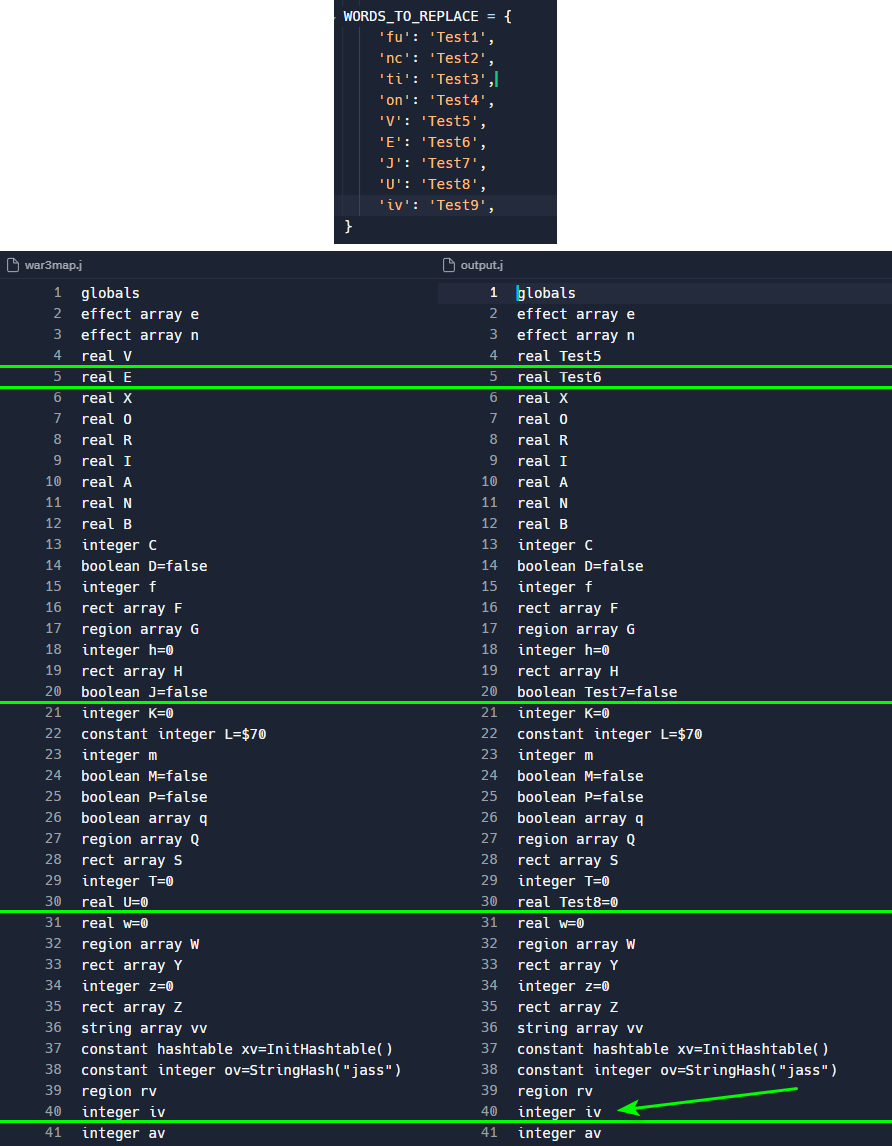Screen dimensions: 892x1146
Task: Click line 'real V' in war3map.j
Action: pyautogui.click(x=106, y=356)
